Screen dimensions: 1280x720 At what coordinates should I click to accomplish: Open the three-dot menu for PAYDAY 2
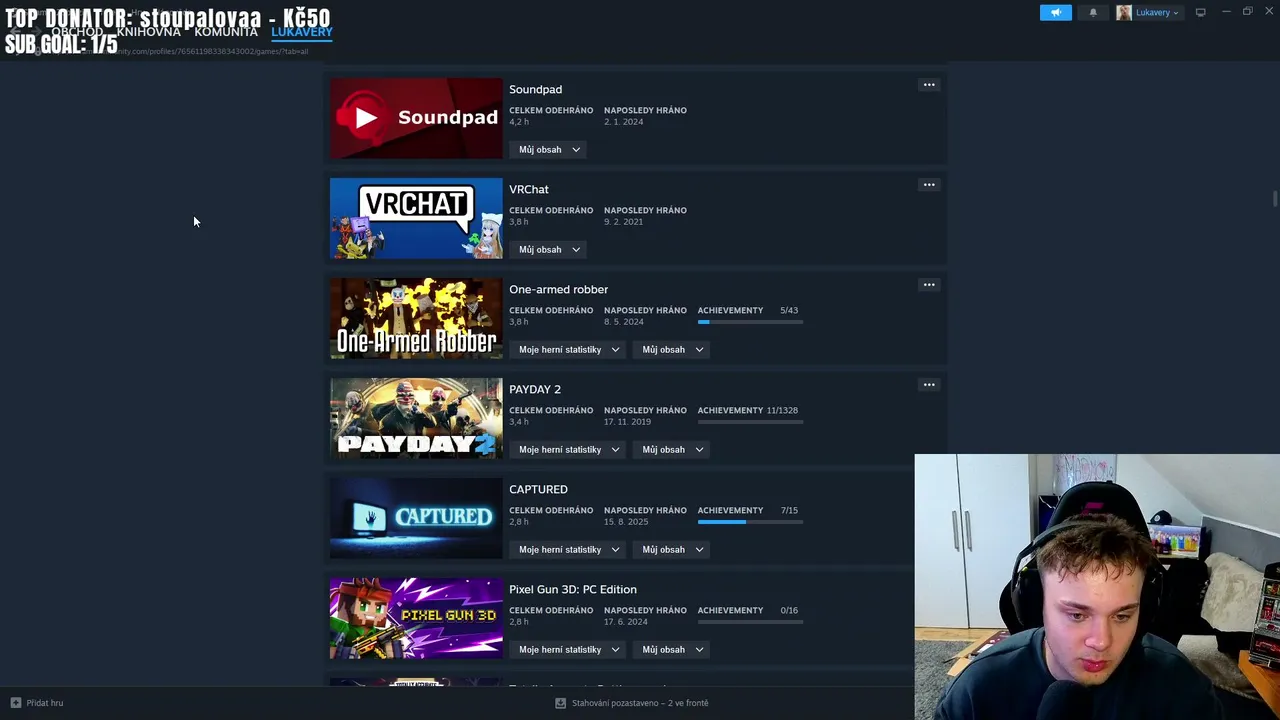click(929, 385)
